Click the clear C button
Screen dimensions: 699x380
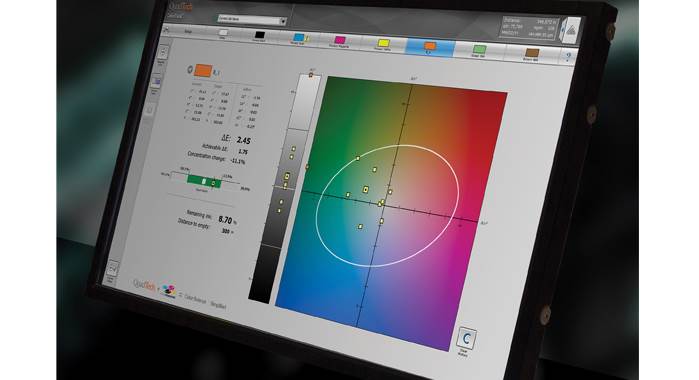click(x=466, y=339)
